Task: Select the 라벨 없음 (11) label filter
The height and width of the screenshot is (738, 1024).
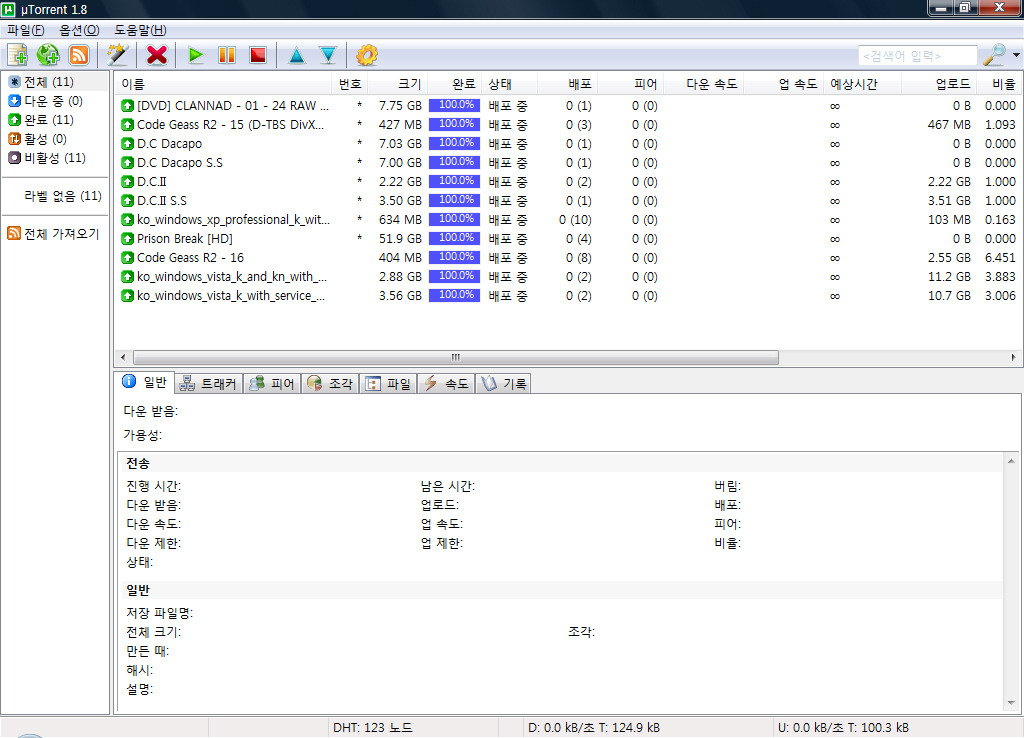Action: pyautogui.click(x=63, y=196)
